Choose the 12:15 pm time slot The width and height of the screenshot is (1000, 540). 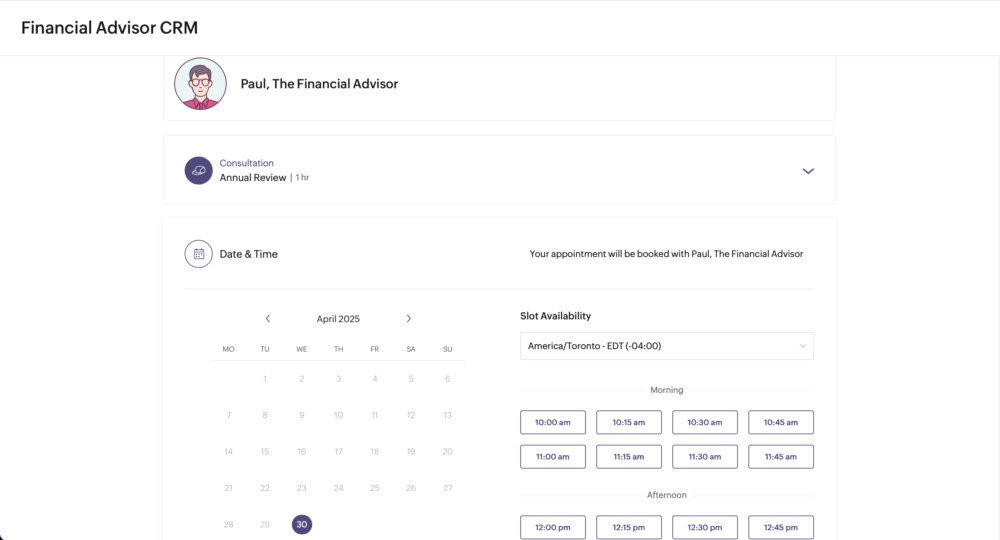[628, 527]
